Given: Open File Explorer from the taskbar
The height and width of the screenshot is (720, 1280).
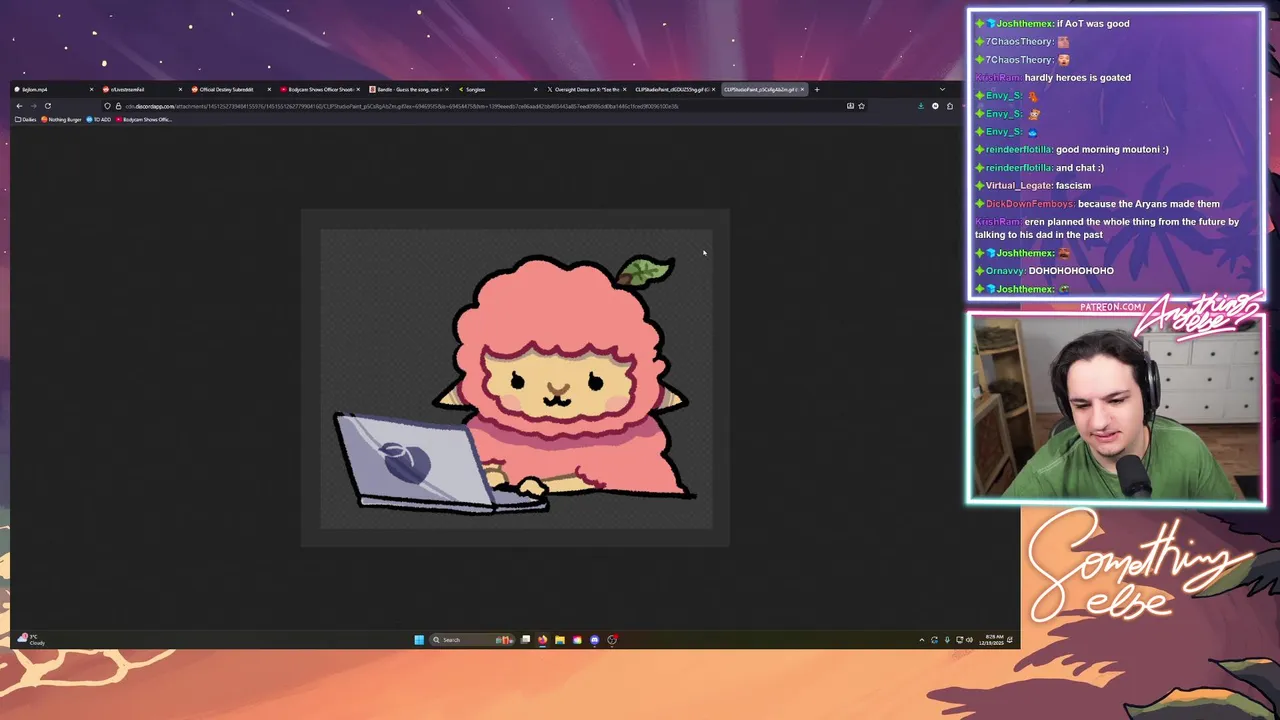Looking at the screenshot, I should click(x=560, y=640).
